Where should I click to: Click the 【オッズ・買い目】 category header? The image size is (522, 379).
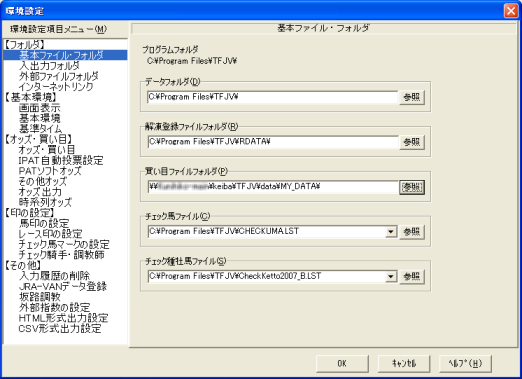click(38, 139)
